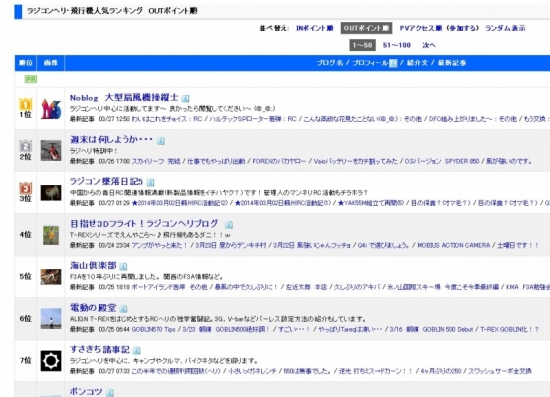Click rank label 7位
Screen dimensions: 550x397
point(25,360)
